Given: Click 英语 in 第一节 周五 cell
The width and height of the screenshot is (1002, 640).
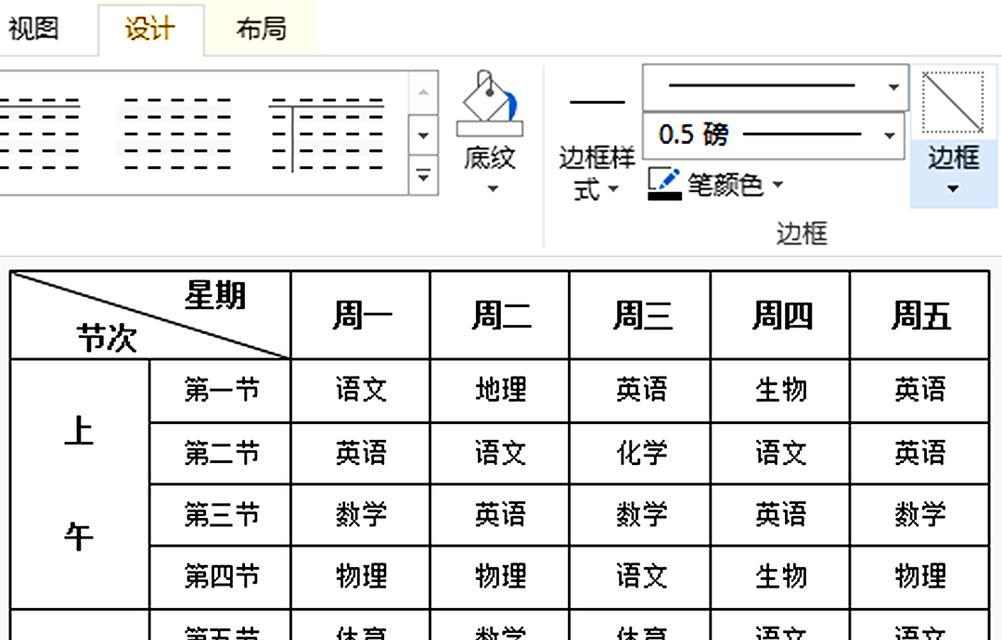Looking at the screenshot, I should click(920, 390).
